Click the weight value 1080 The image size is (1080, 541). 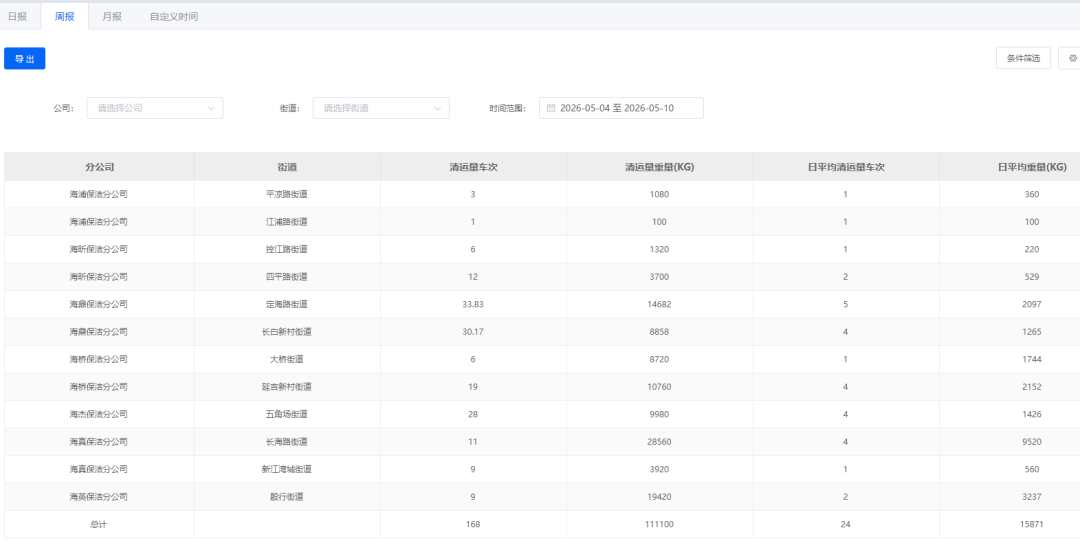660,194
